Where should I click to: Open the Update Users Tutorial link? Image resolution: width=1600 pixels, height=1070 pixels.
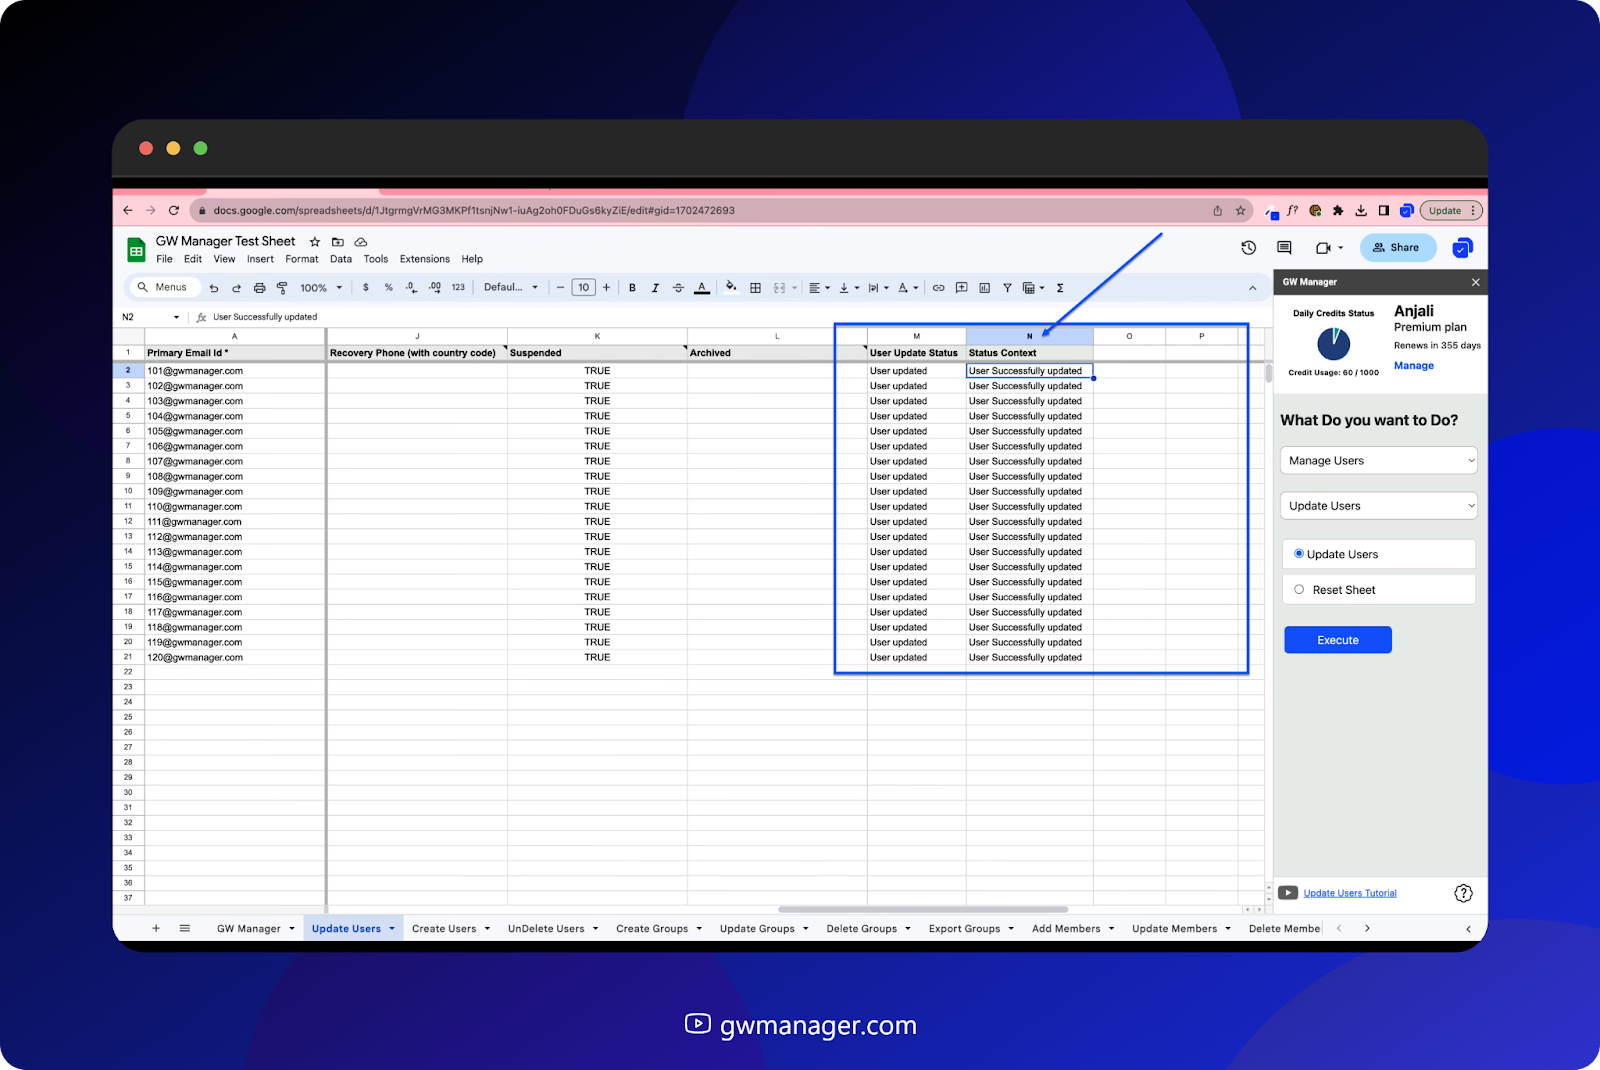click(1350, 892)
